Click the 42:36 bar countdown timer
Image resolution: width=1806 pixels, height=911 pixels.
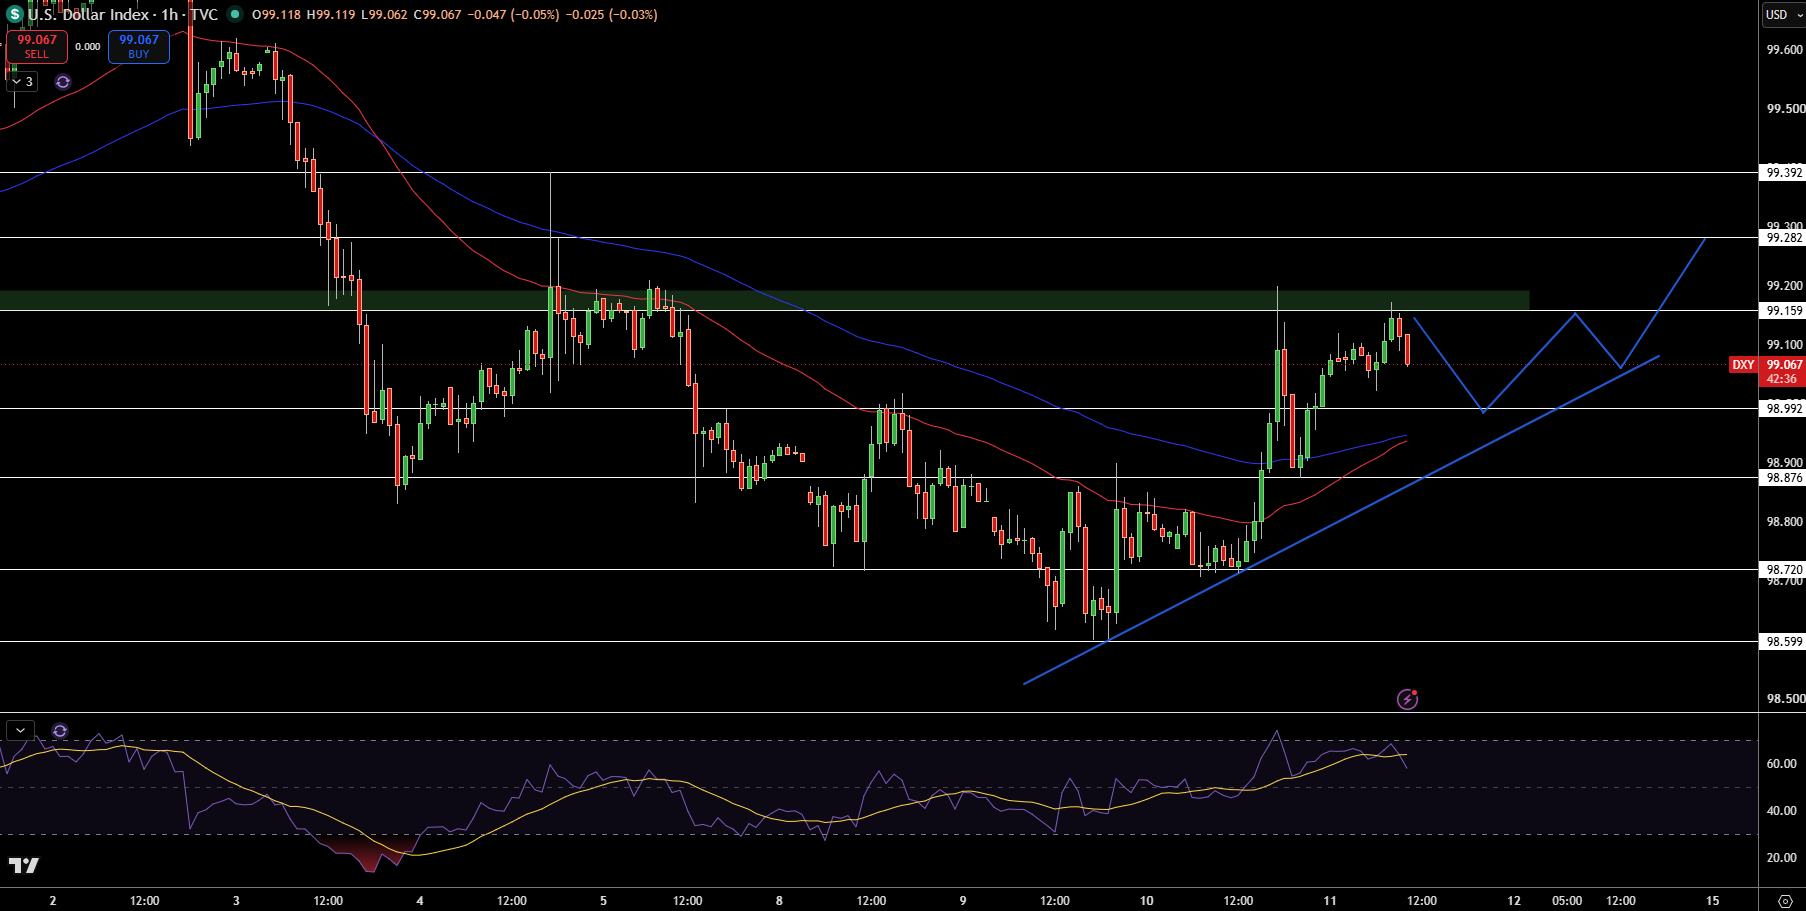pyautogui.click(x=1782, y=379)
